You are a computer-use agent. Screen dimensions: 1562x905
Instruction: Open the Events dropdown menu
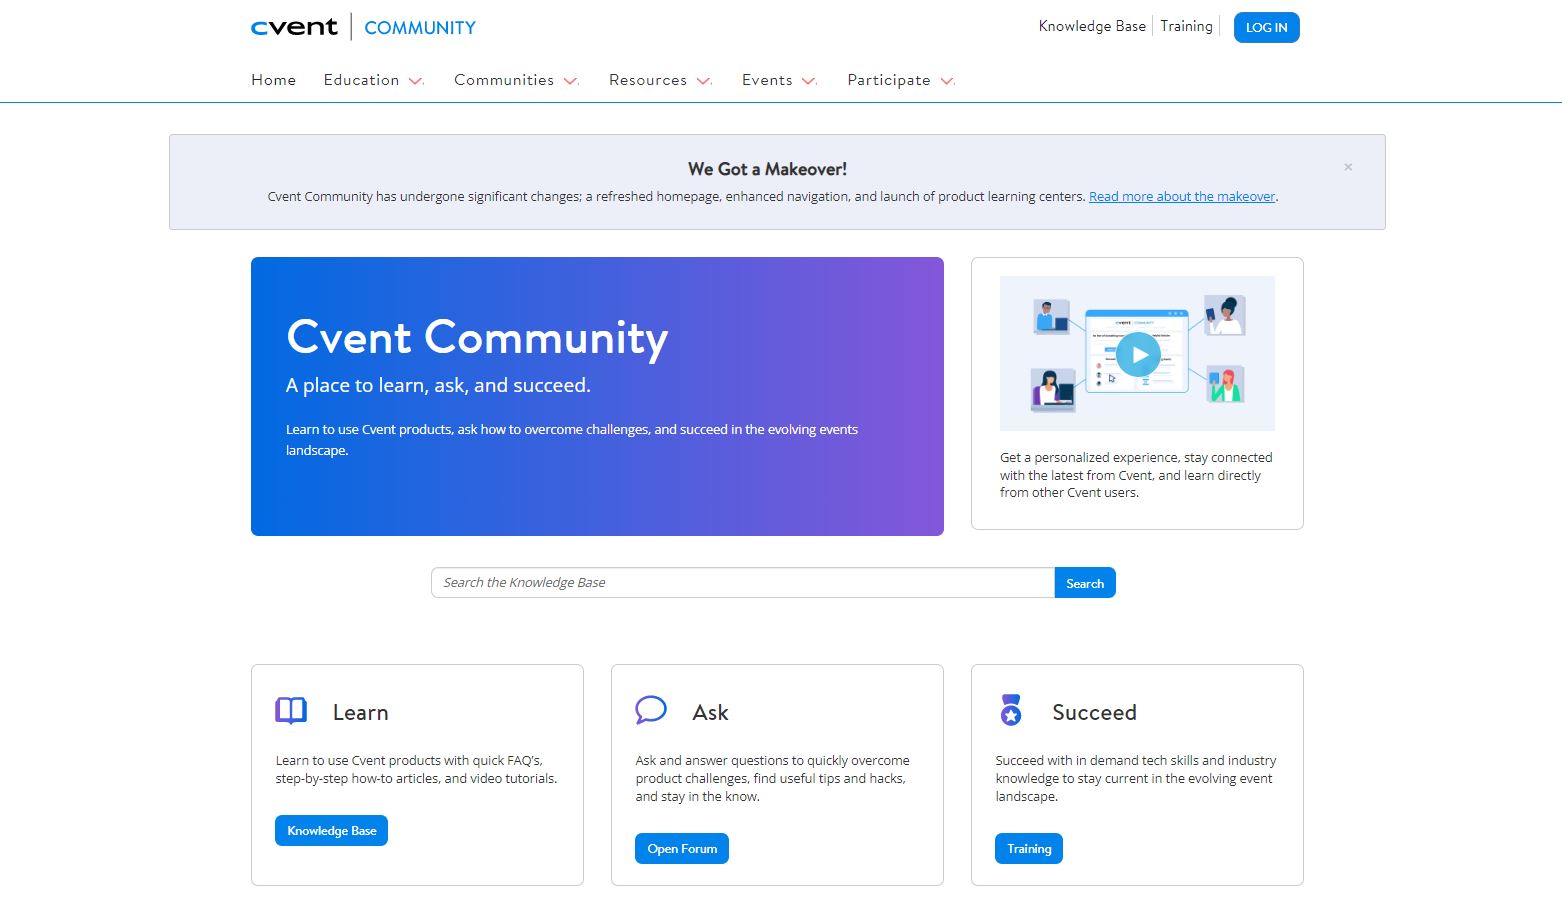779,80
